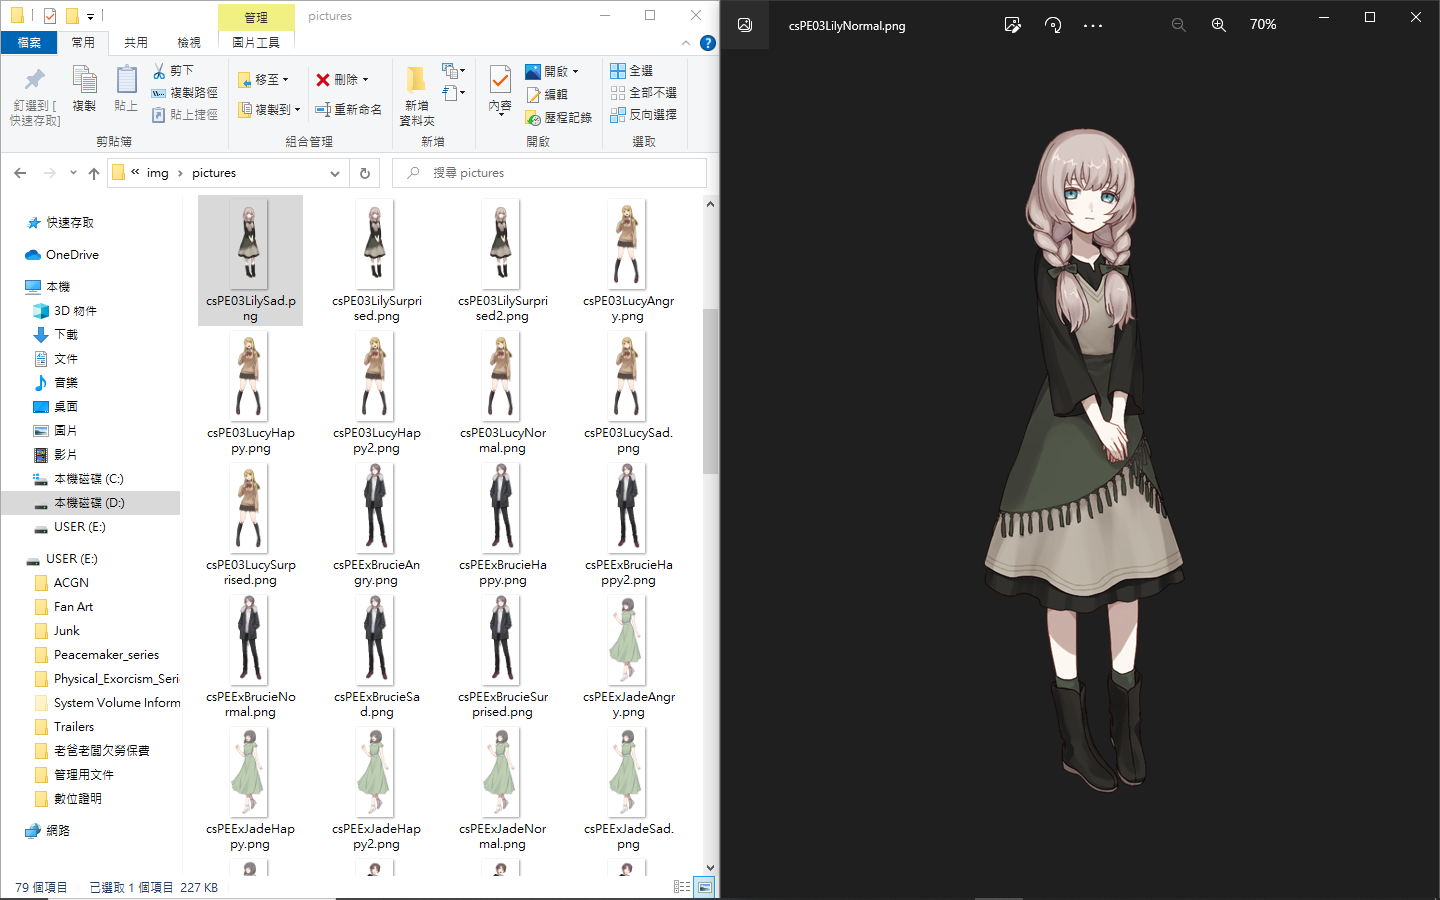The width and height of the screenshot is (1440, 900).
Task: Switch to details view in status bar
Action: pyautogui.click(x=682, y=887)
